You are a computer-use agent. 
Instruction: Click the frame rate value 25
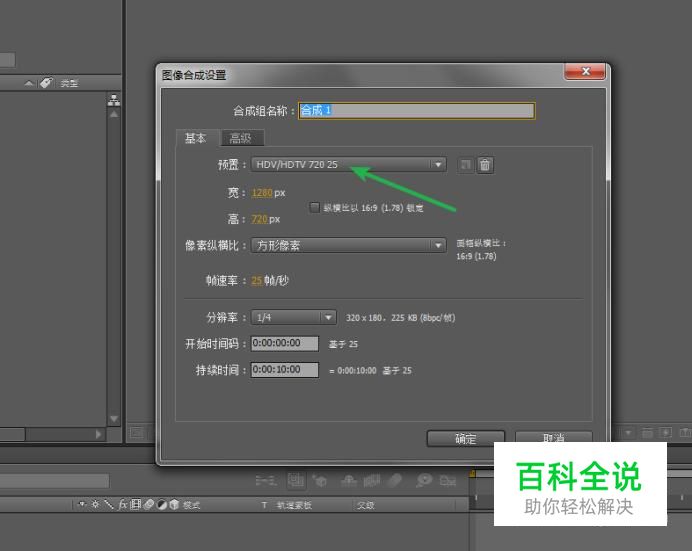tap(257, 281)
